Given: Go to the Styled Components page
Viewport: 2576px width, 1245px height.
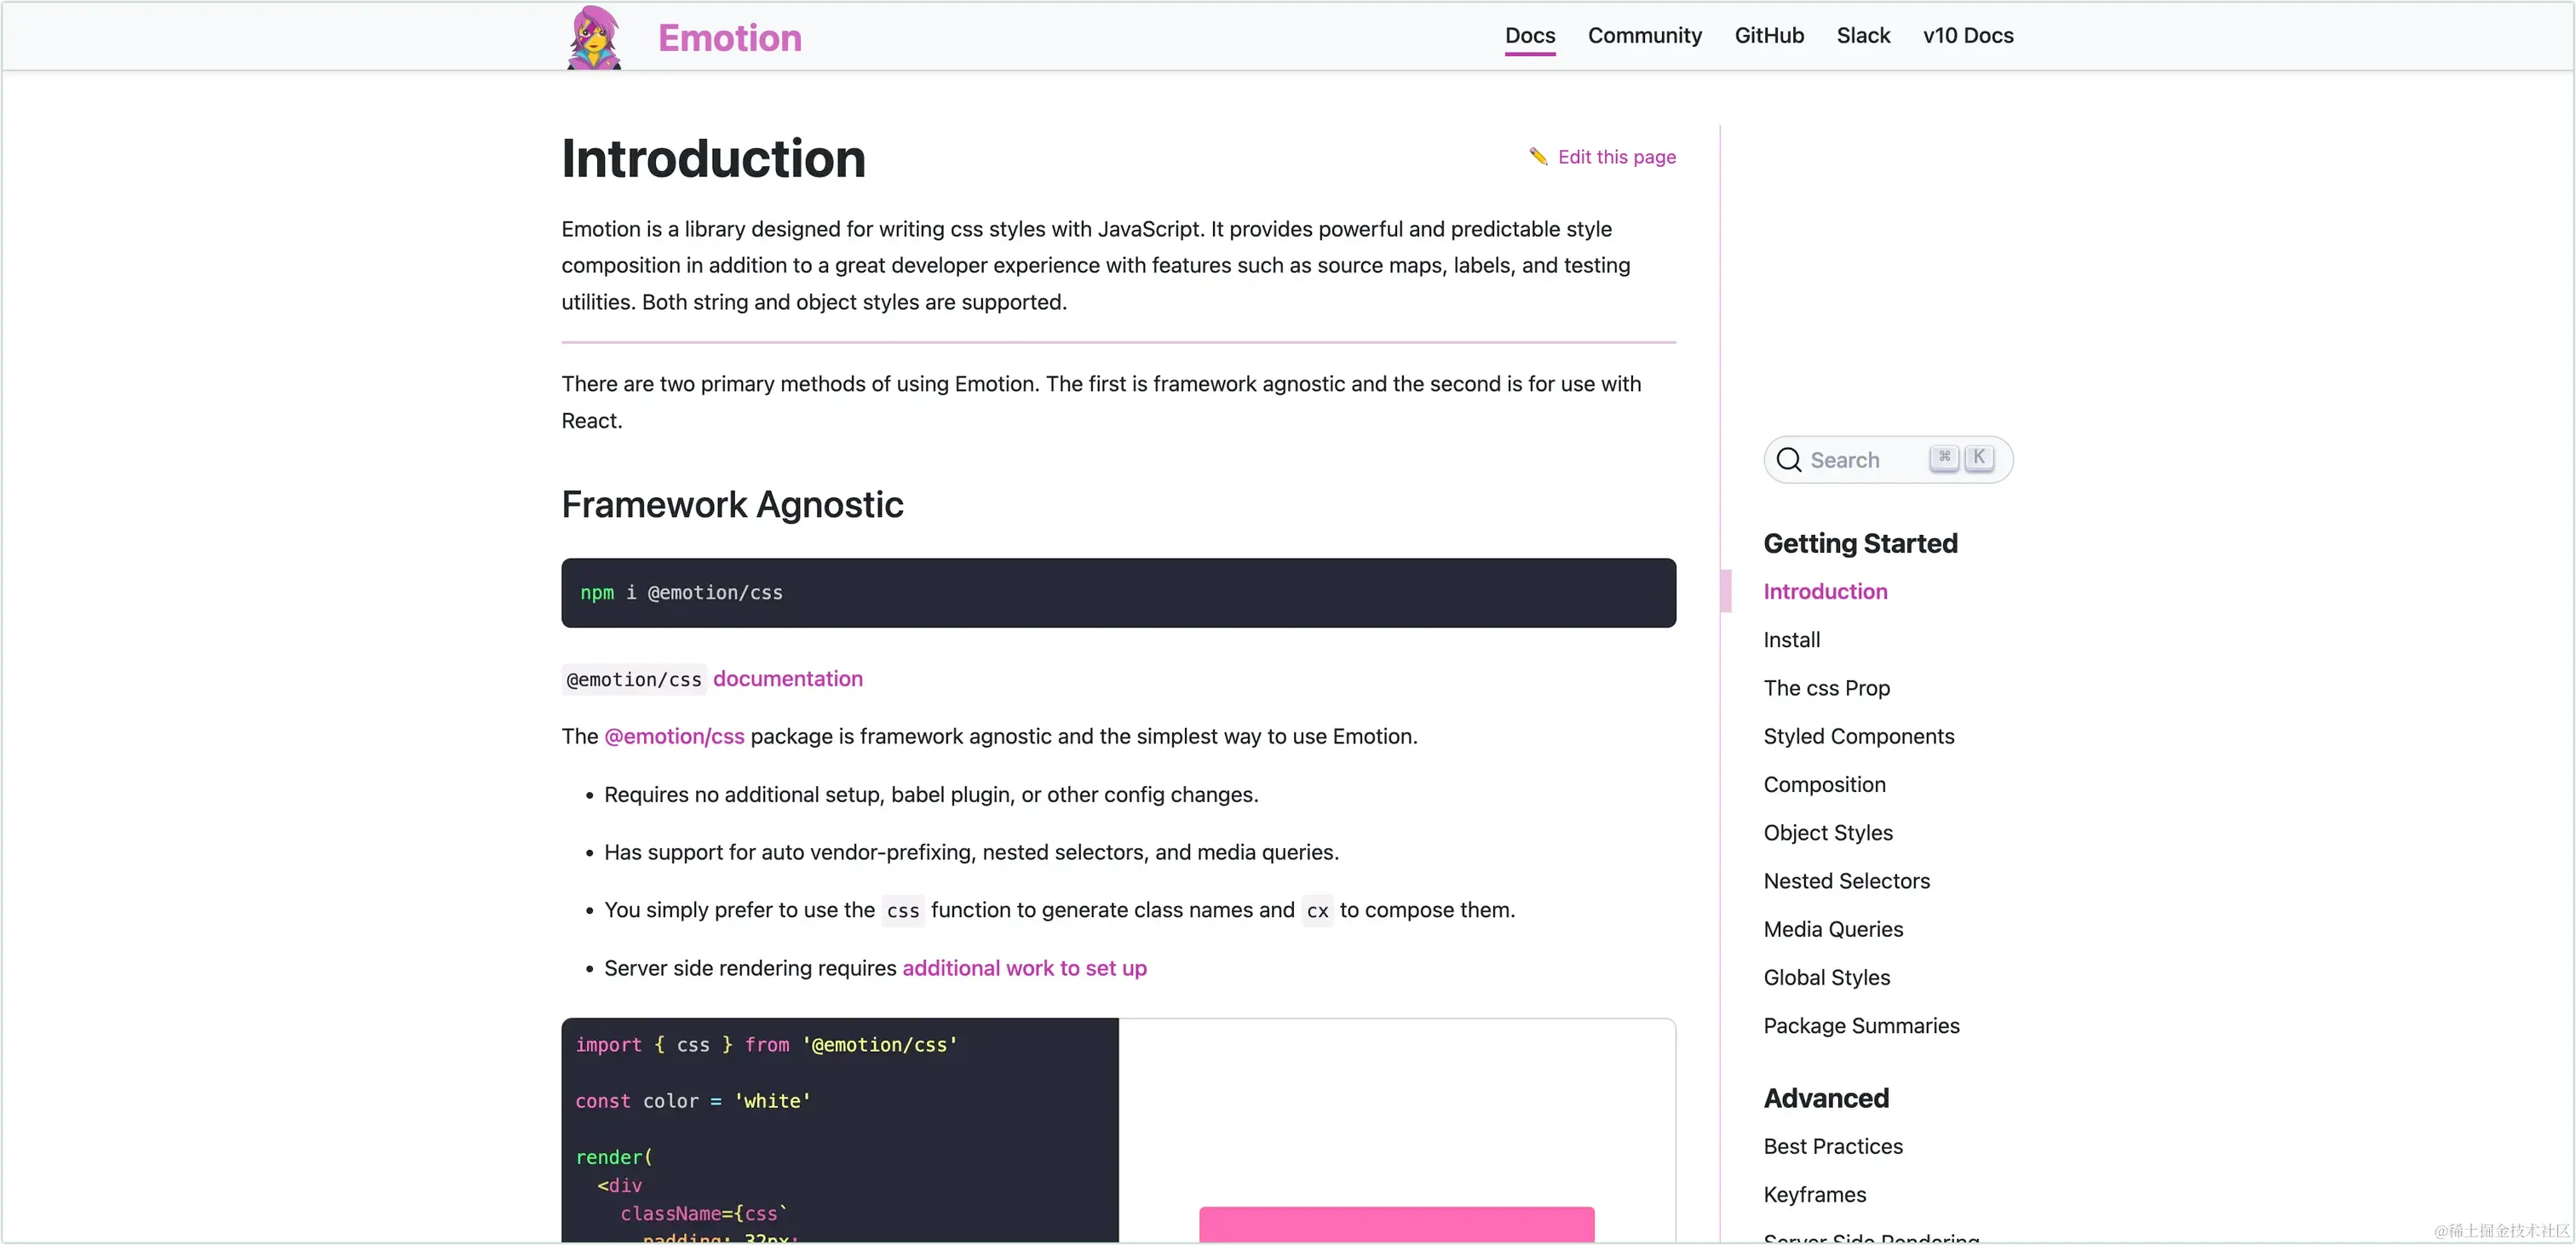Looking at the screenshot, I should 1858,737.
